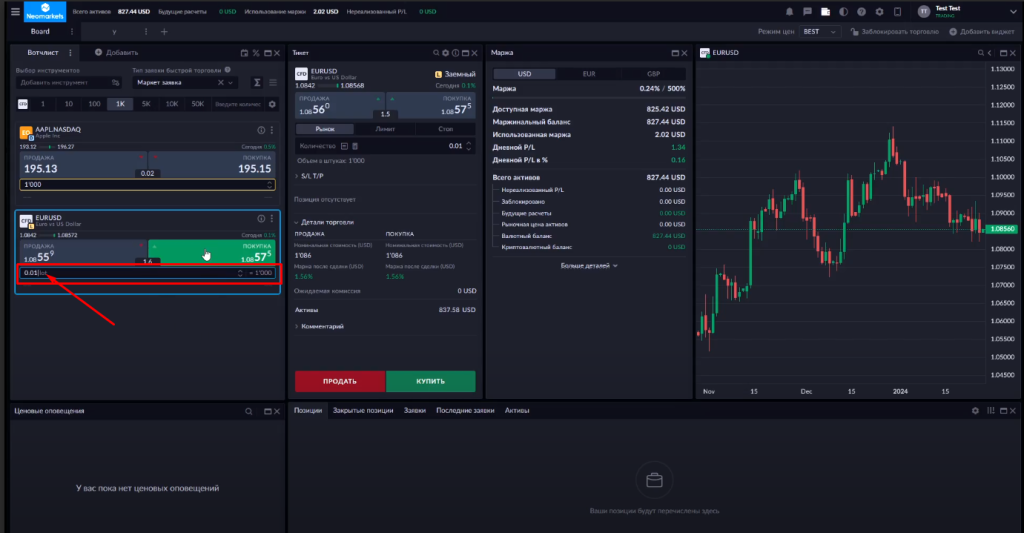Select quick quantity 50K
This screenshot has height=533, width=1024.
coord(198,104)
